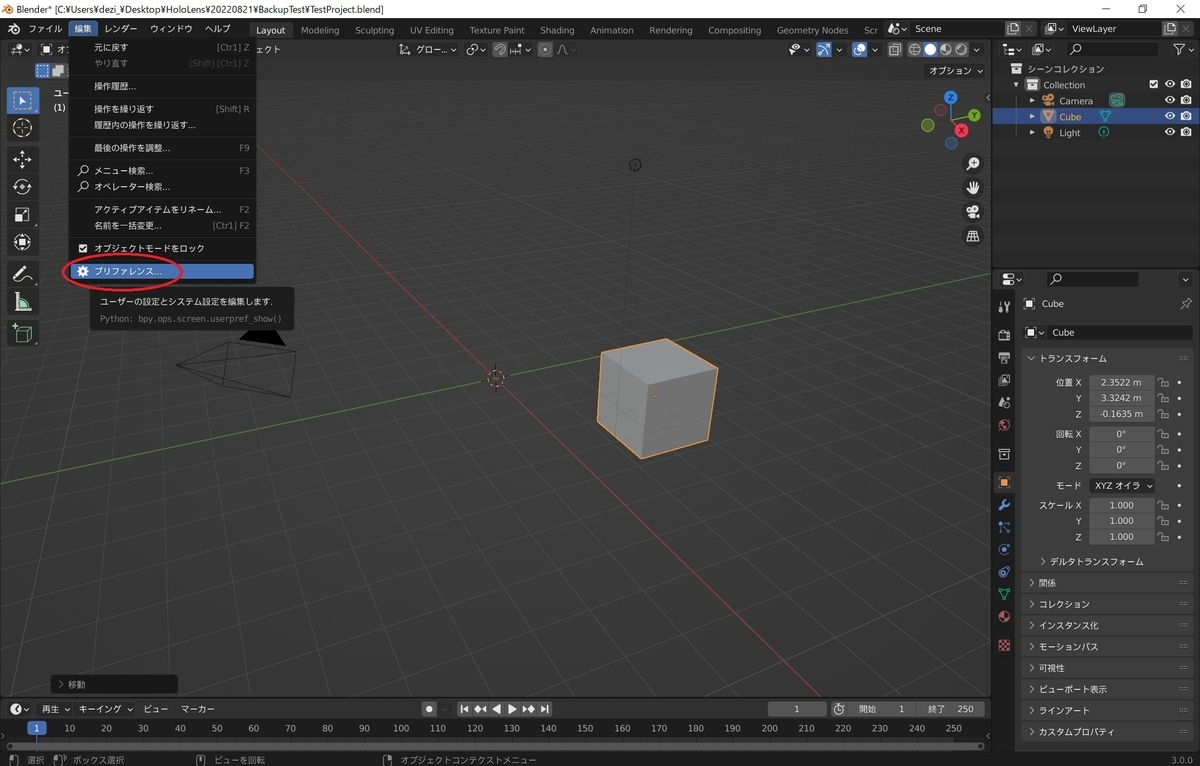Image resolution: width=1200 pixels, height=766 pixels.
Task: Jump to the timeline end frame button
Action: point(545,709)
